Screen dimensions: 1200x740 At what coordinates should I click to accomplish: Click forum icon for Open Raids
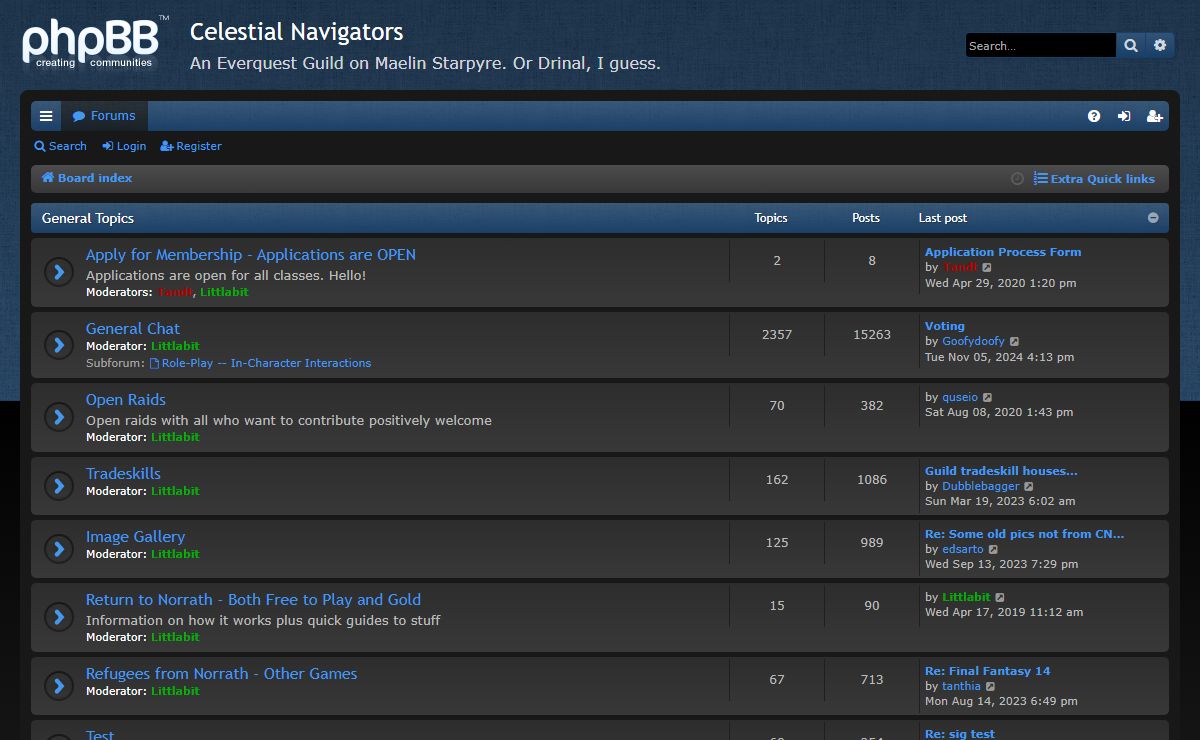click(59, 417)
